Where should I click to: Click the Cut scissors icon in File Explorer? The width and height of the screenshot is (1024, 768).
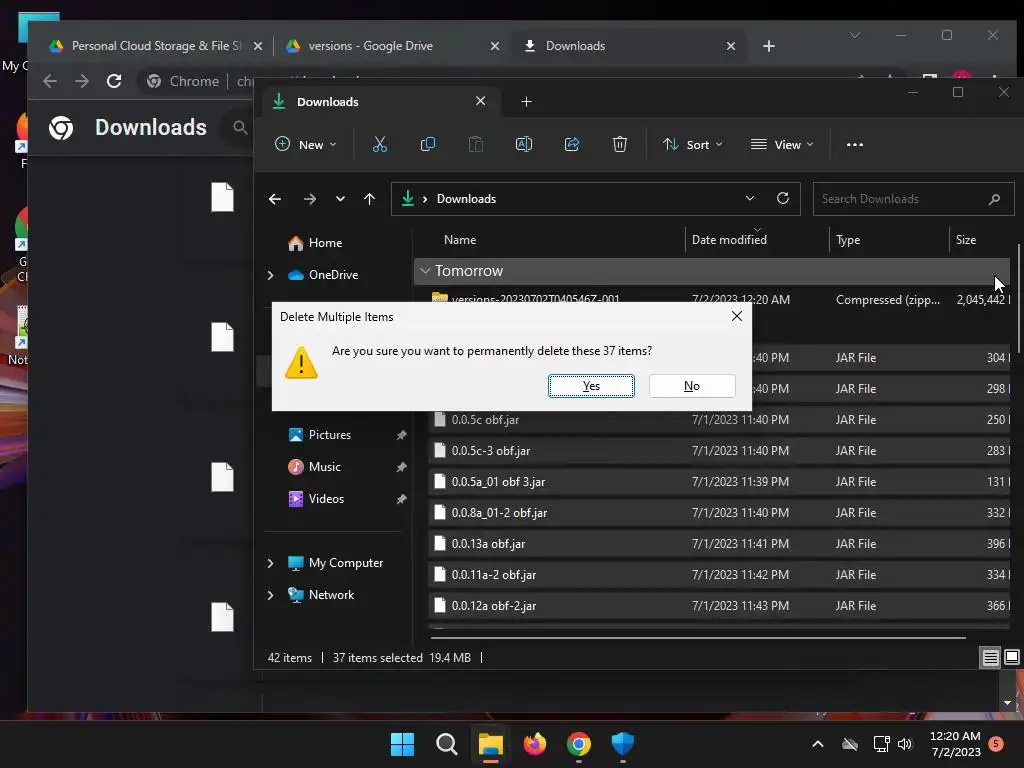pyautogui.click(x=379, y=144)
